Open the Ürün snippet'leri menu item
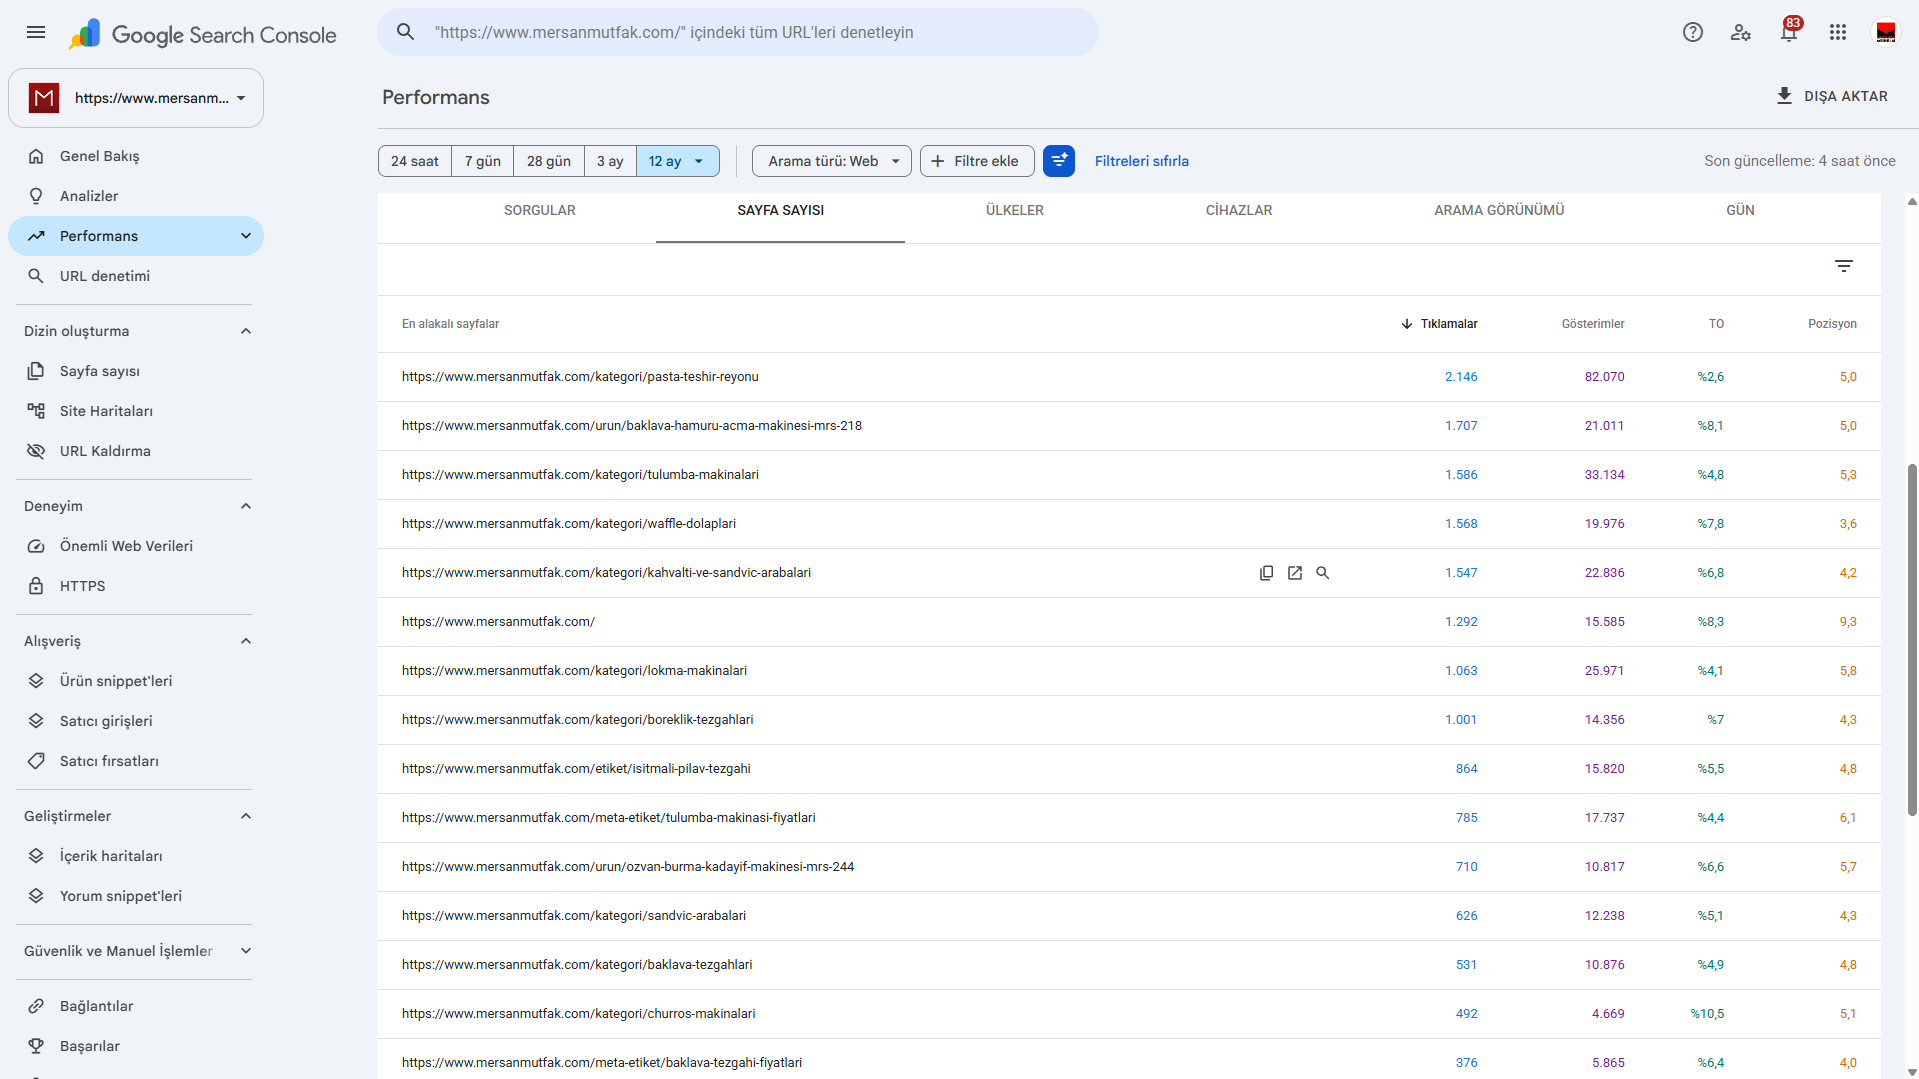 pyautogui.click(x=134, y=681)
